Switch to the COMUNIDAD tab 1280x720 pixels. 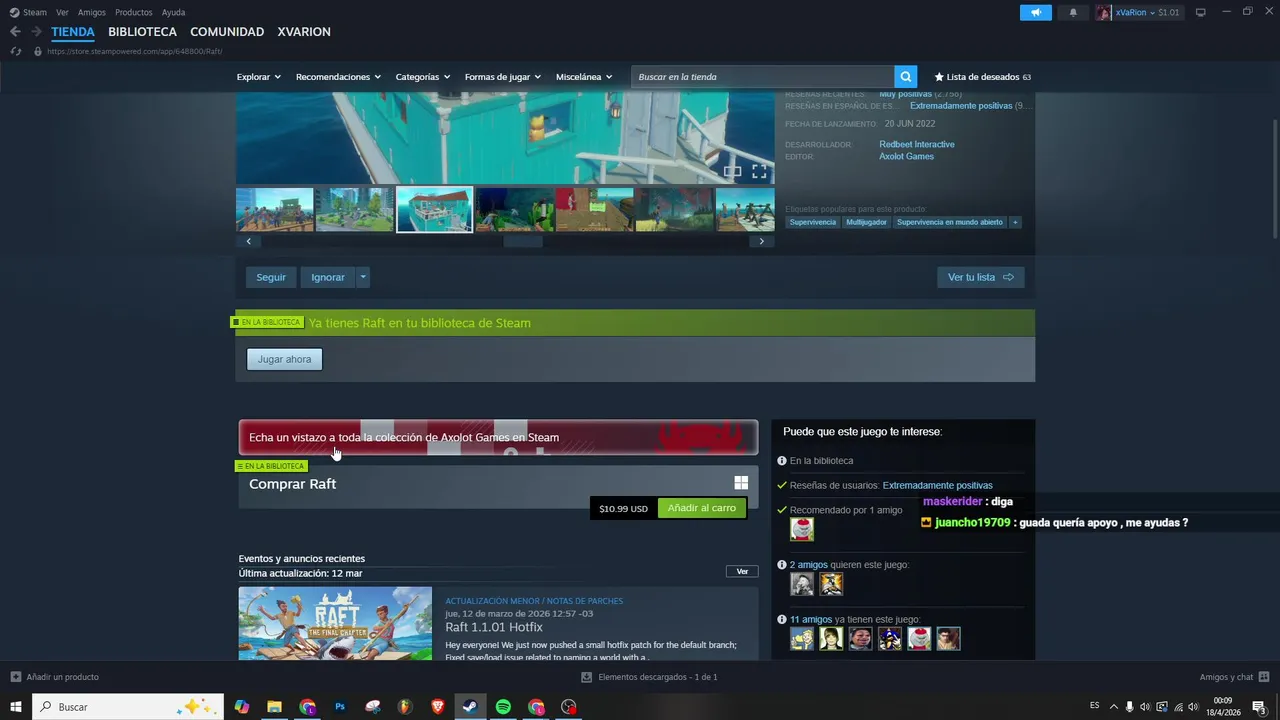click(x=227, y=32)
